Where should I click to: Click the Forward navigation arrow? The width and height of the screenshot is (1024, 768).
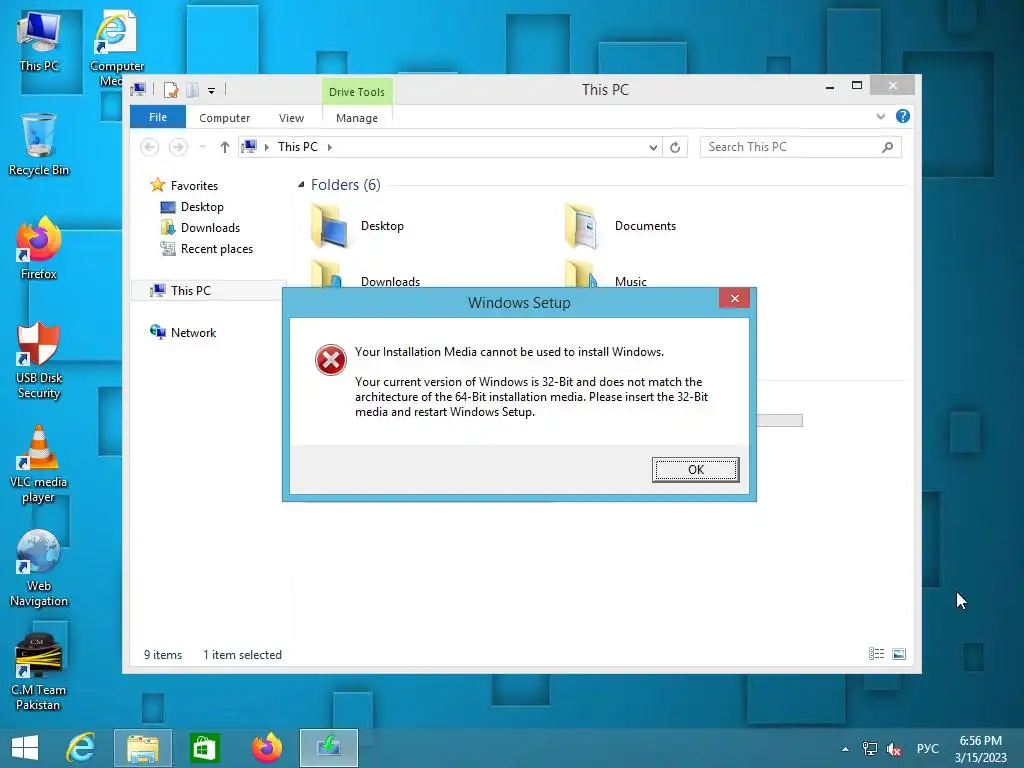[x=178, y=147]
